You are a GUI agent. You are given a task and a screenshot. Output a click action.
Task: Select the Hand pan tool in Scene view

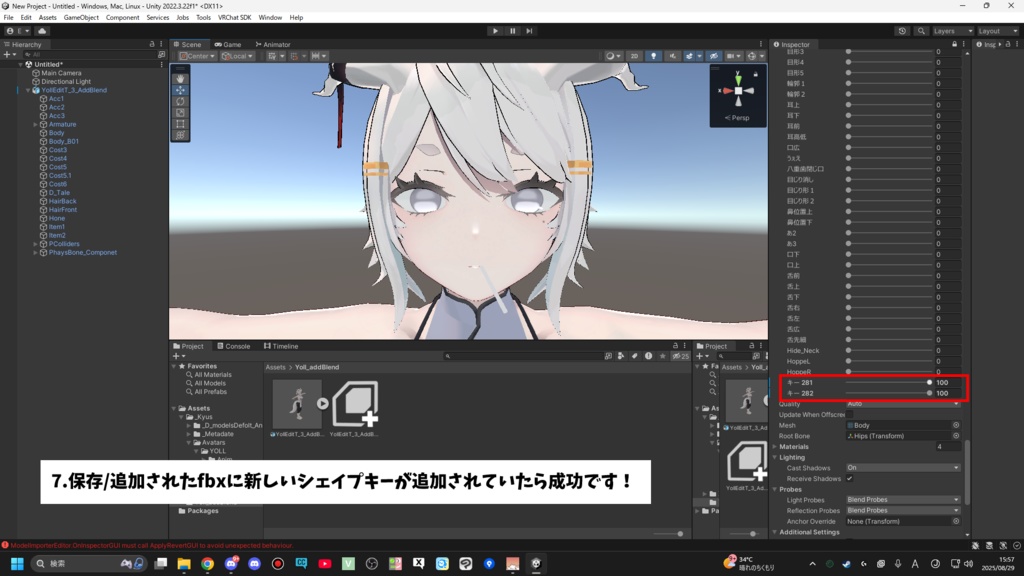click(180, 79)
